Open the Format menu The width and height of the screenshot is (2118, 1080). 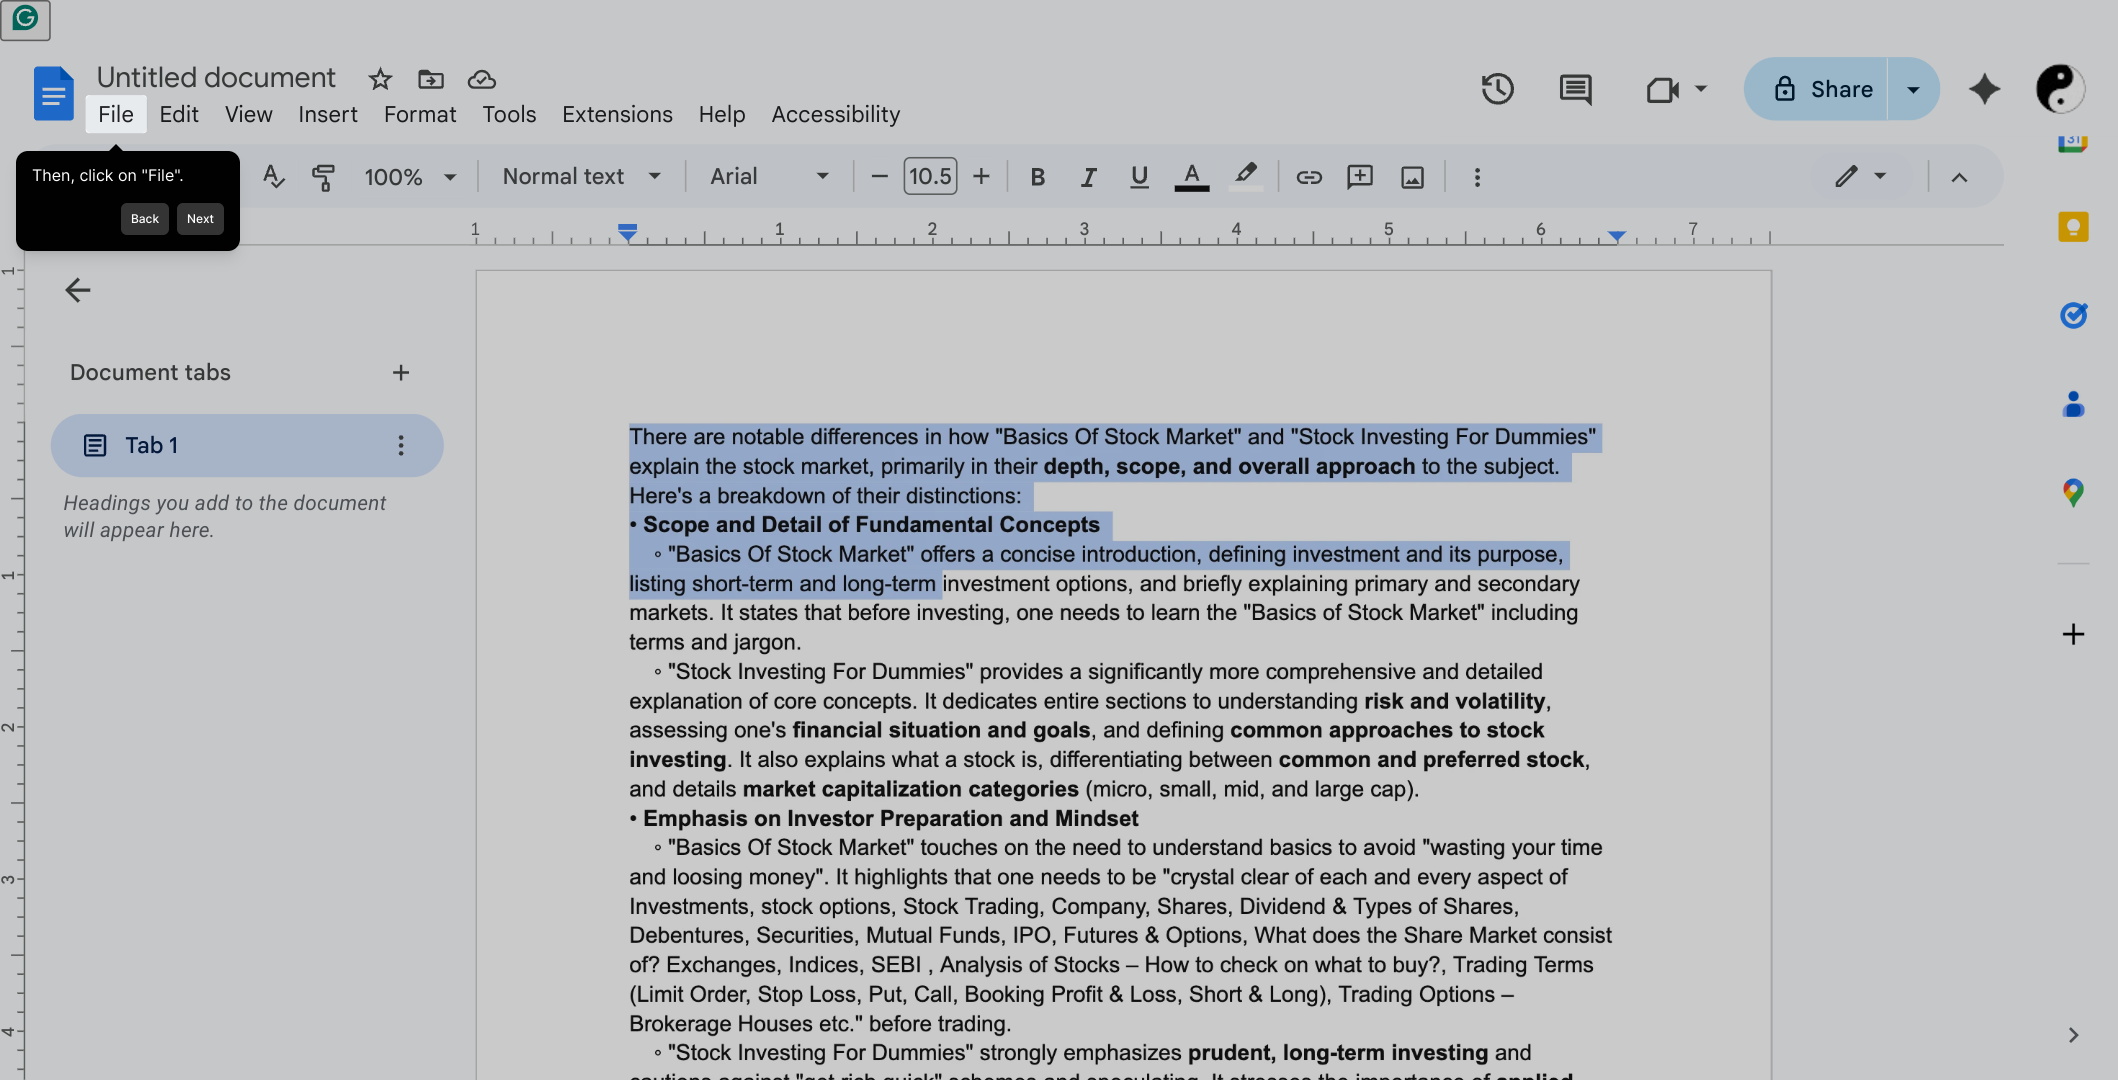(420, 115)
